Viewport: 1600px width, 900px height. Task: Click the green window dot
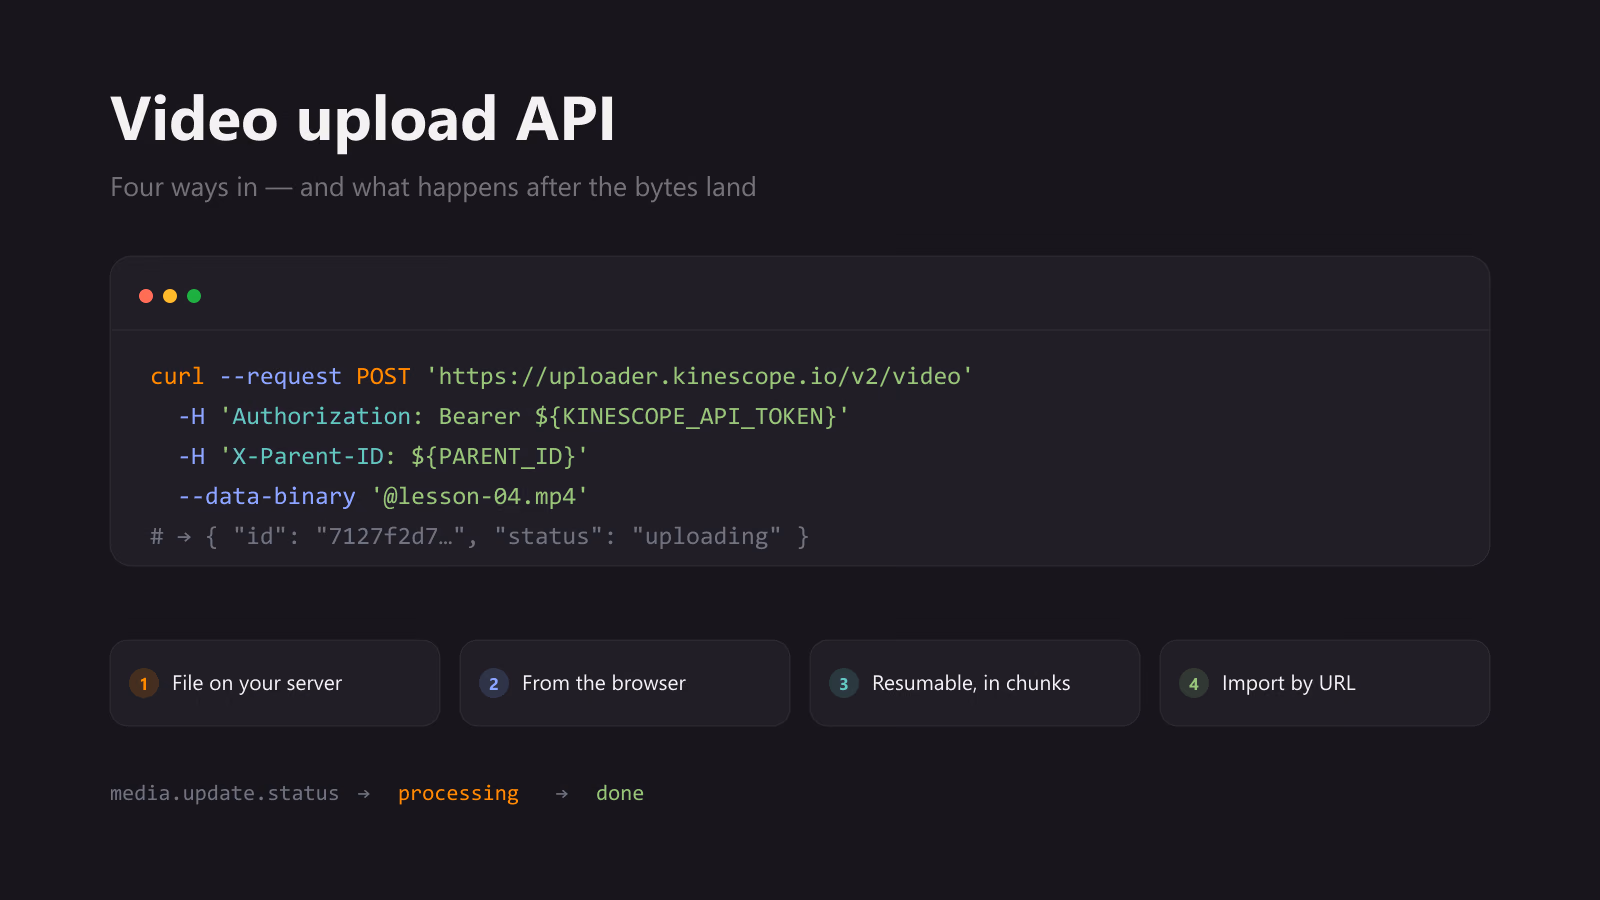(x=194, y=296)
